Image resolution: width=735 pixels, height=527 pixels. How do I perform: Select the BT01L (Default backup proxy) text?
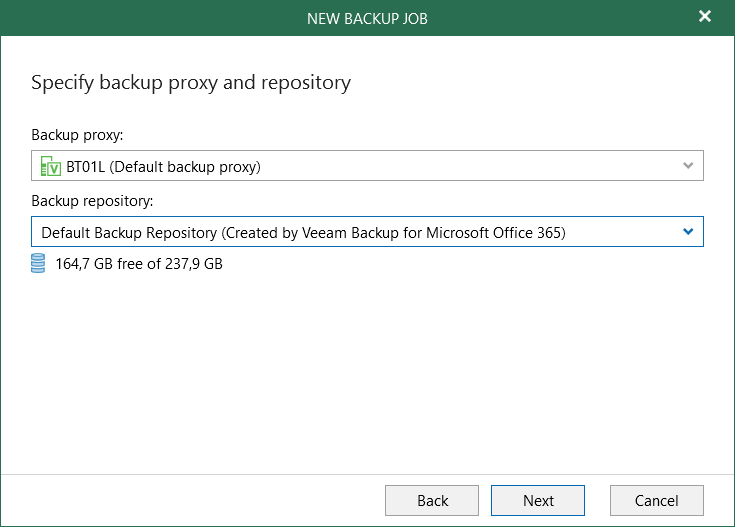click(x=163, y=166)
